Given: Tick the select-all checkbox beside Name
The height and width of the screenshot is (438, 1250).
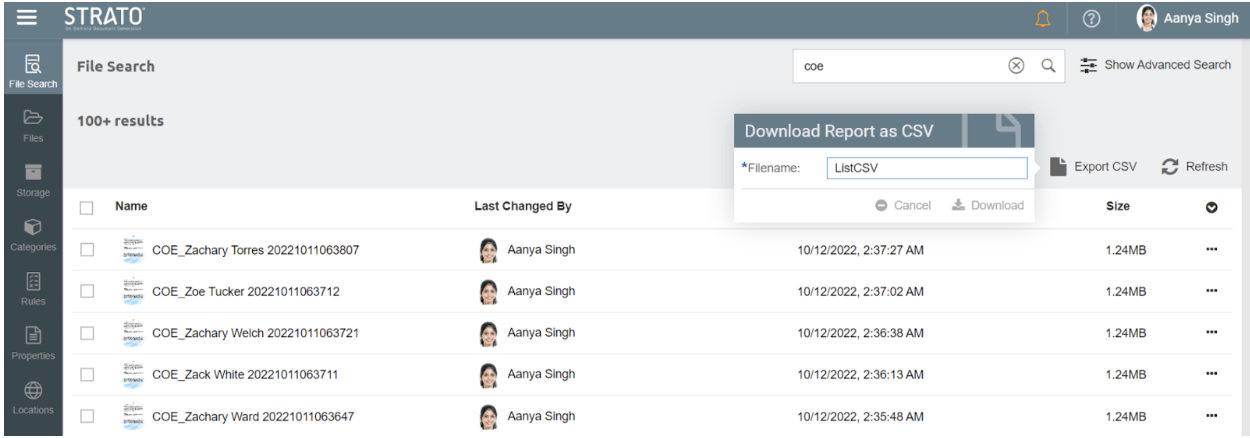Looking at the screenshot, I should click(87, 208).
